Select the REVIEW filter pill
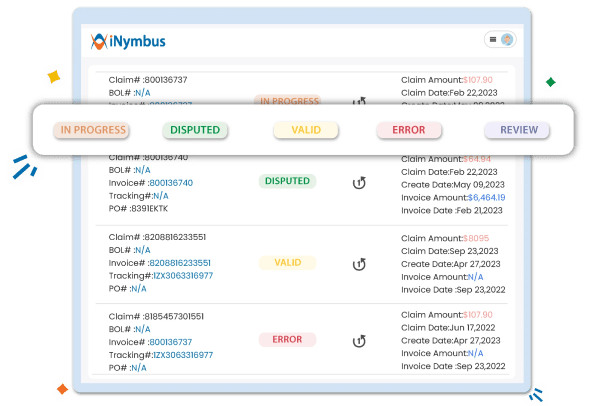The height and width of the screenshot is (406, 600). pyautogui.click(x=517, y=130)
